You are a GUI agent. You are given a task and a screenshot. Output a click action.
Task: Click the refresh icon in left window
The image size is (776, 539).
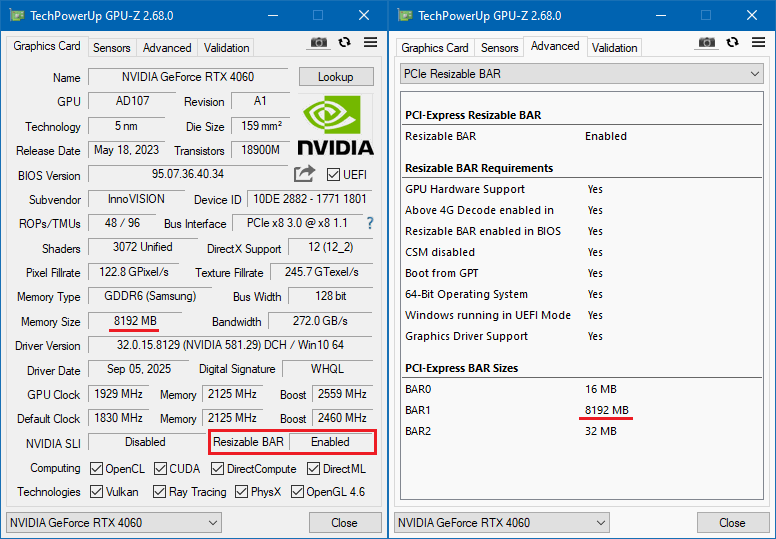point(344,43)
